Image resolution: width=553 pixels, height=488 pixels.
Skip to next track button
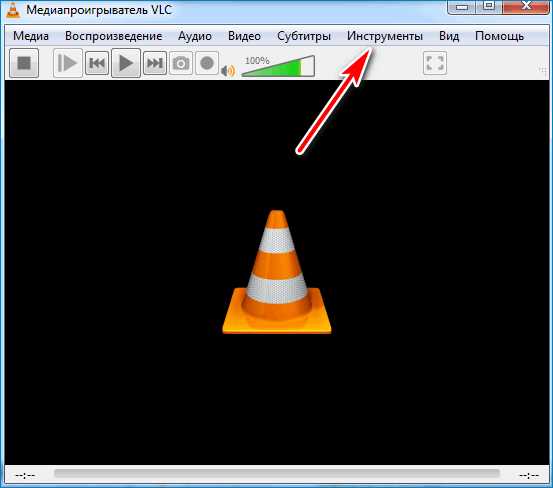click(x=154, y=63)
